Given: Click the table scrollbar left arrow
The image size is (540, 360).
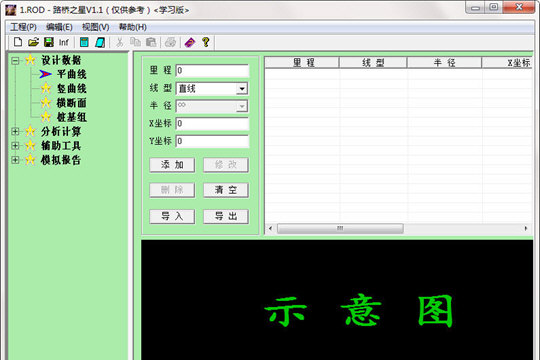Looking at the screenshot, I should 270,228.
